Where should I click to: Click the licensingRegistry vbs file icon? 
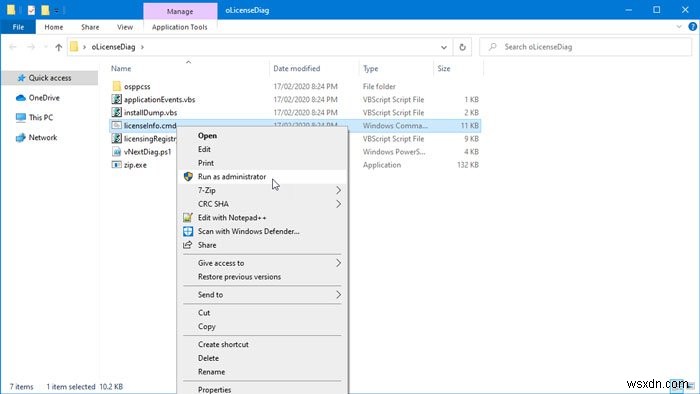click(117, 138)
